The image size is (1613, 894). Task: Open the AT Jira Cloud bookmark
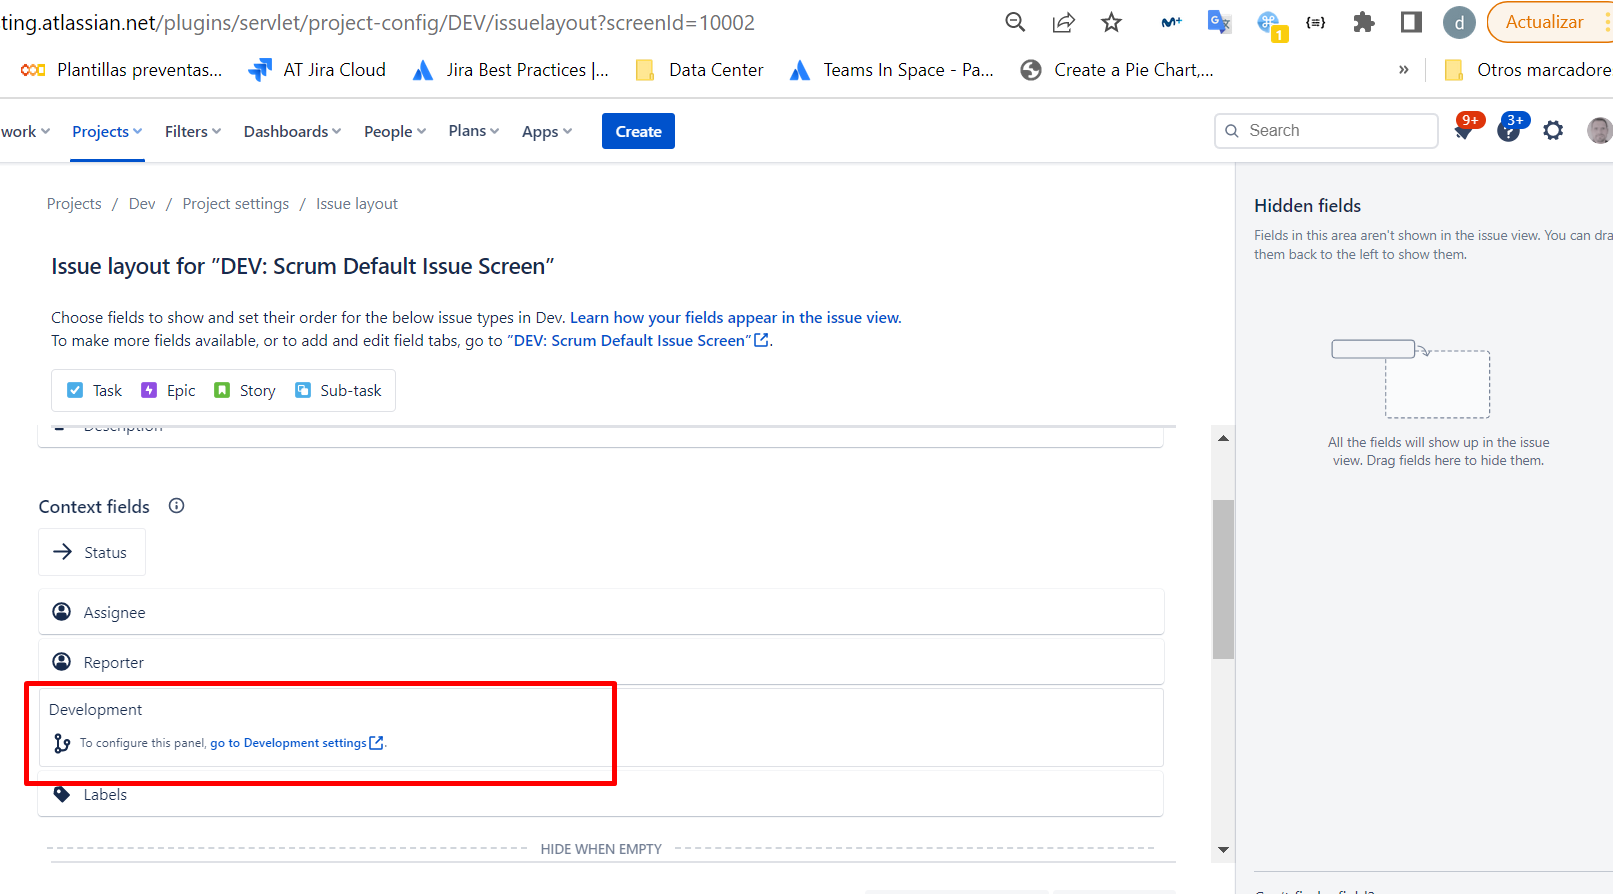pyautogui.click(x=317, y=69)
